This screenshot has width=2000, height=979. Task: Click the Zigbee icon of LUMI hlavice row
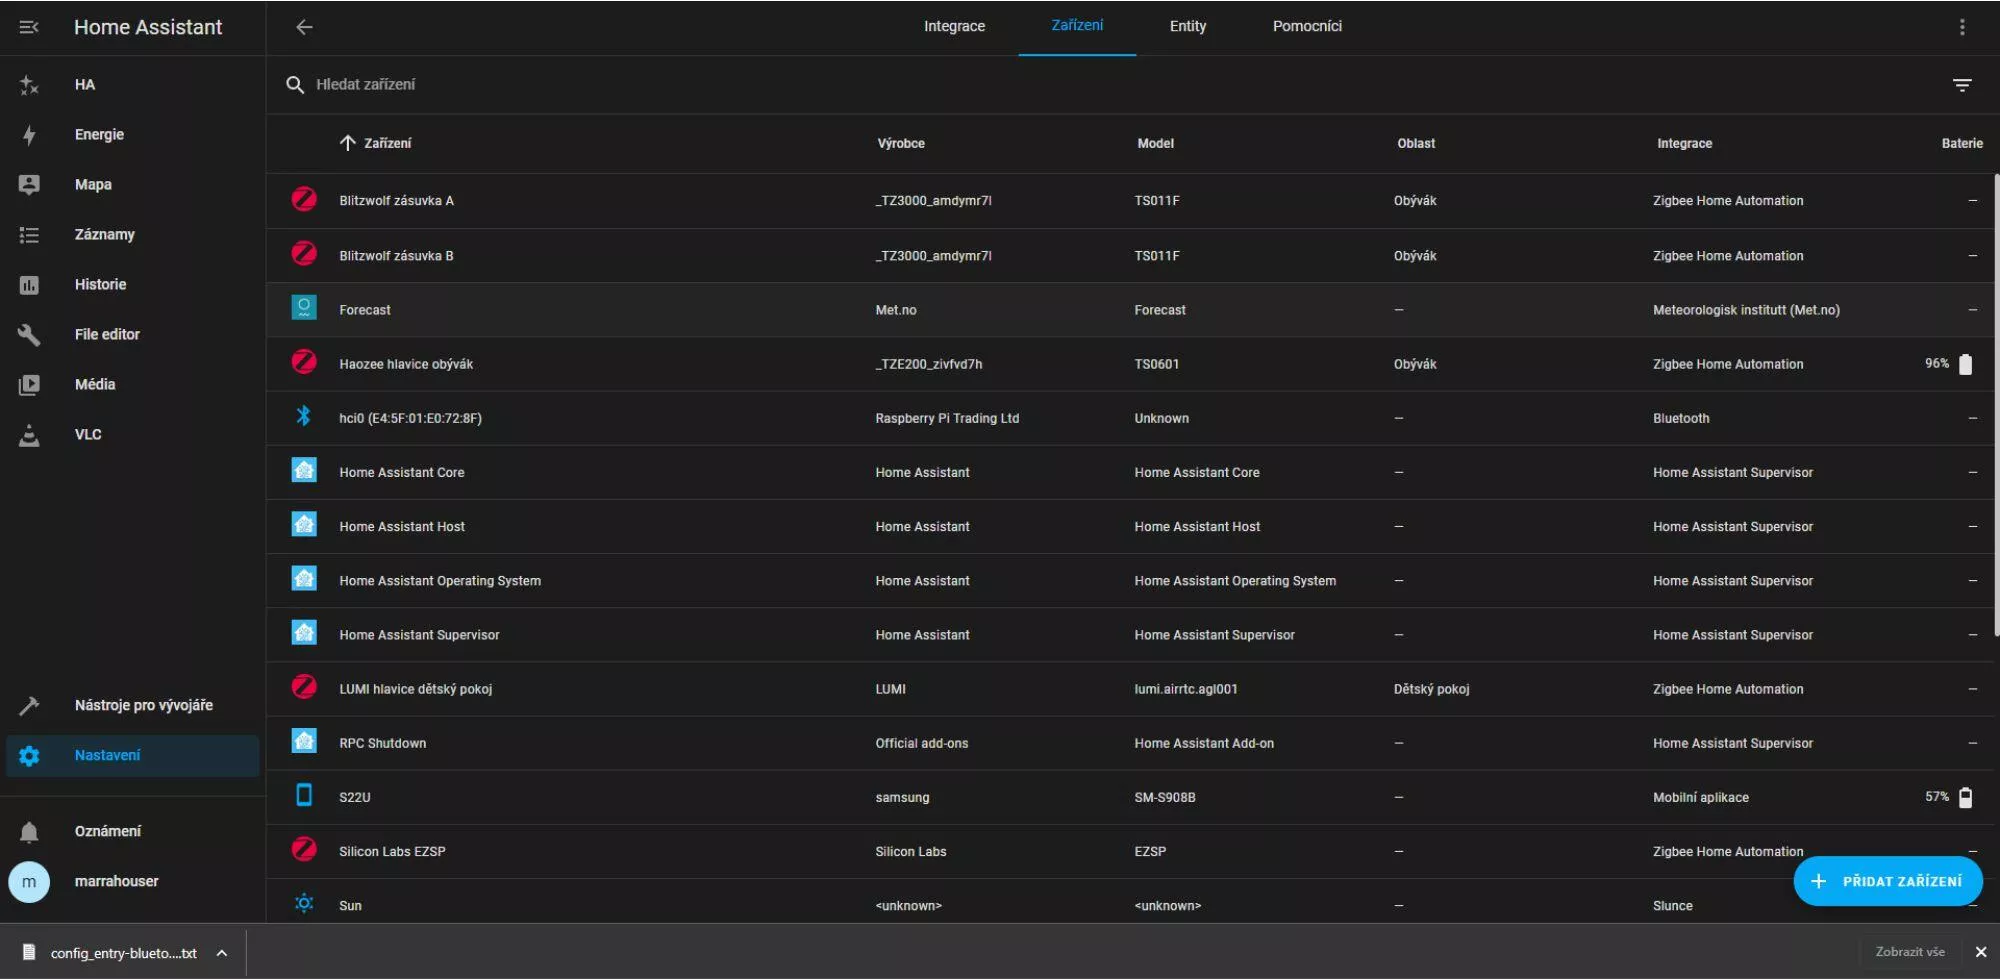[304, 686]
